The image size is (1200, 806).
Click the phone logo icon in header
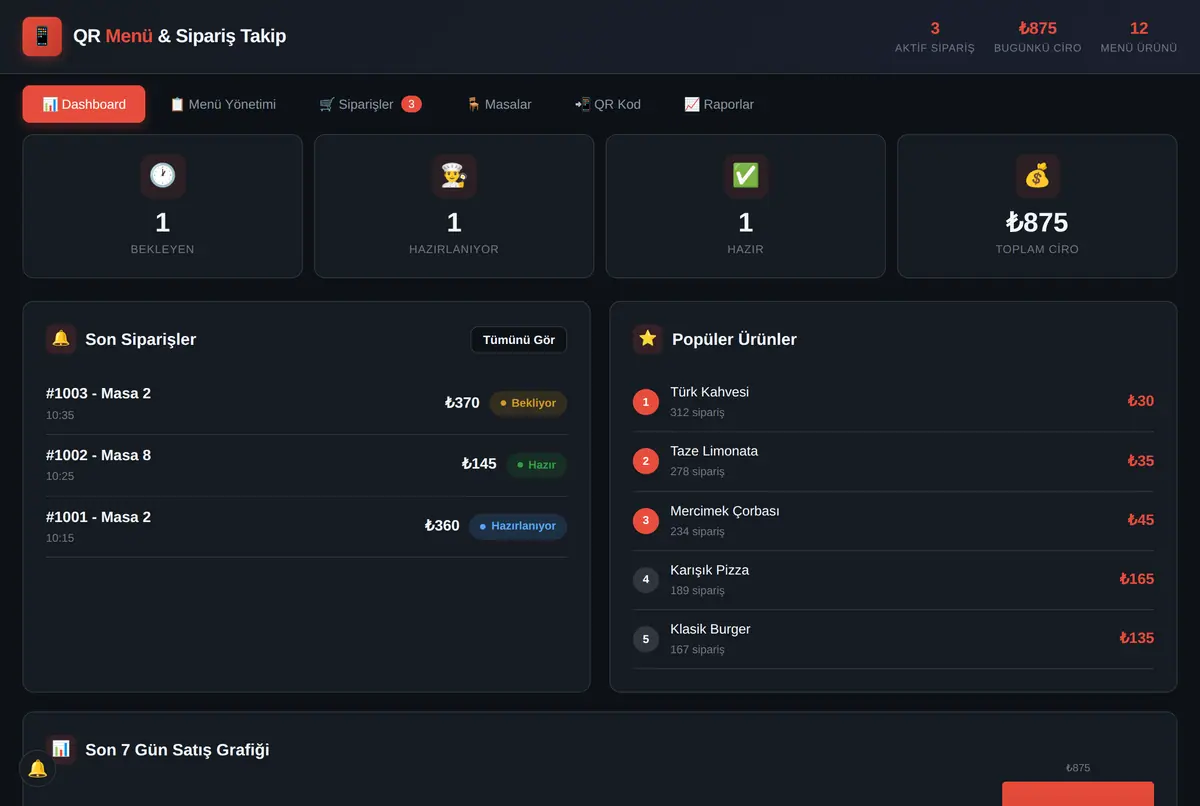pyautogui.click(x=42, y=37)
